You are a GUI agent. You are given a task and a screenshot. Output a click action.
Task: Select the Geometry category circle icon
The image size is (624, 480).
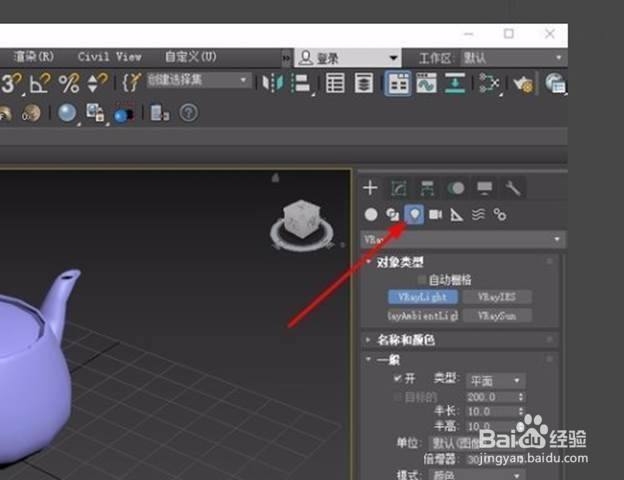(371, 215)
